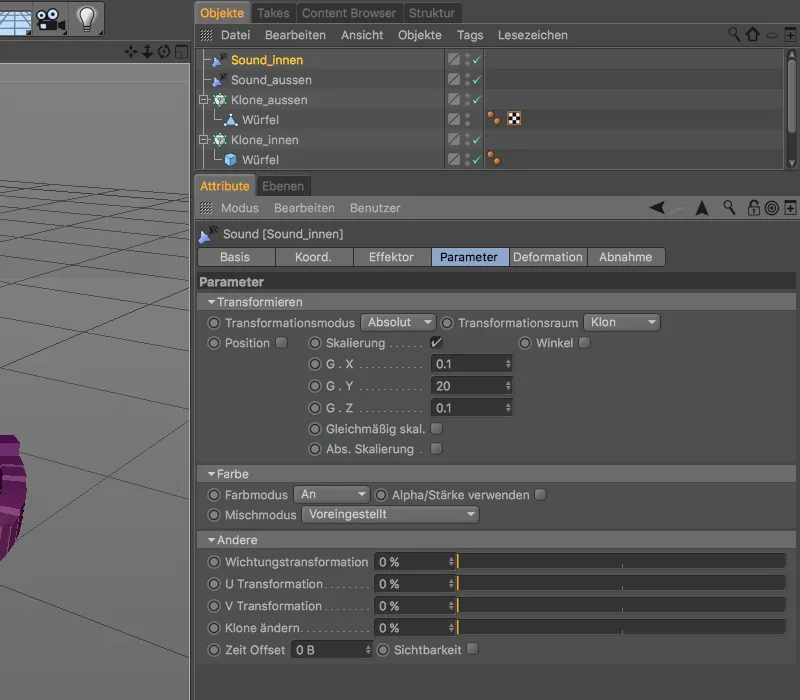Open search in Attribute Manager
Viewport: 800px width, 700px height.
click(x=730, y=207)
